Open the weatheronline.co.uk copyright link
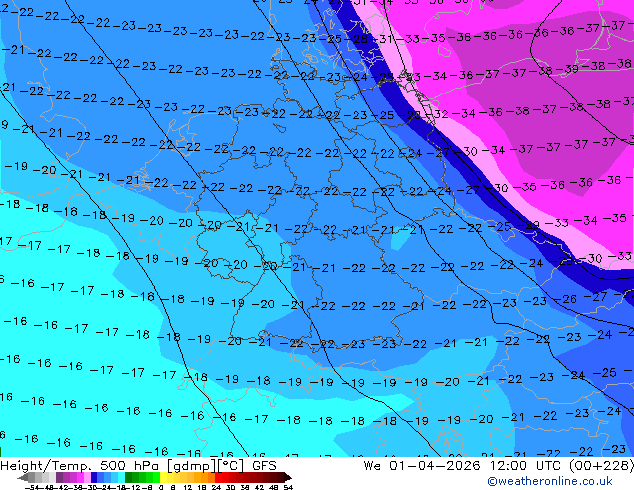The width and height of the screenshot is (634, 490). (549, 481)
